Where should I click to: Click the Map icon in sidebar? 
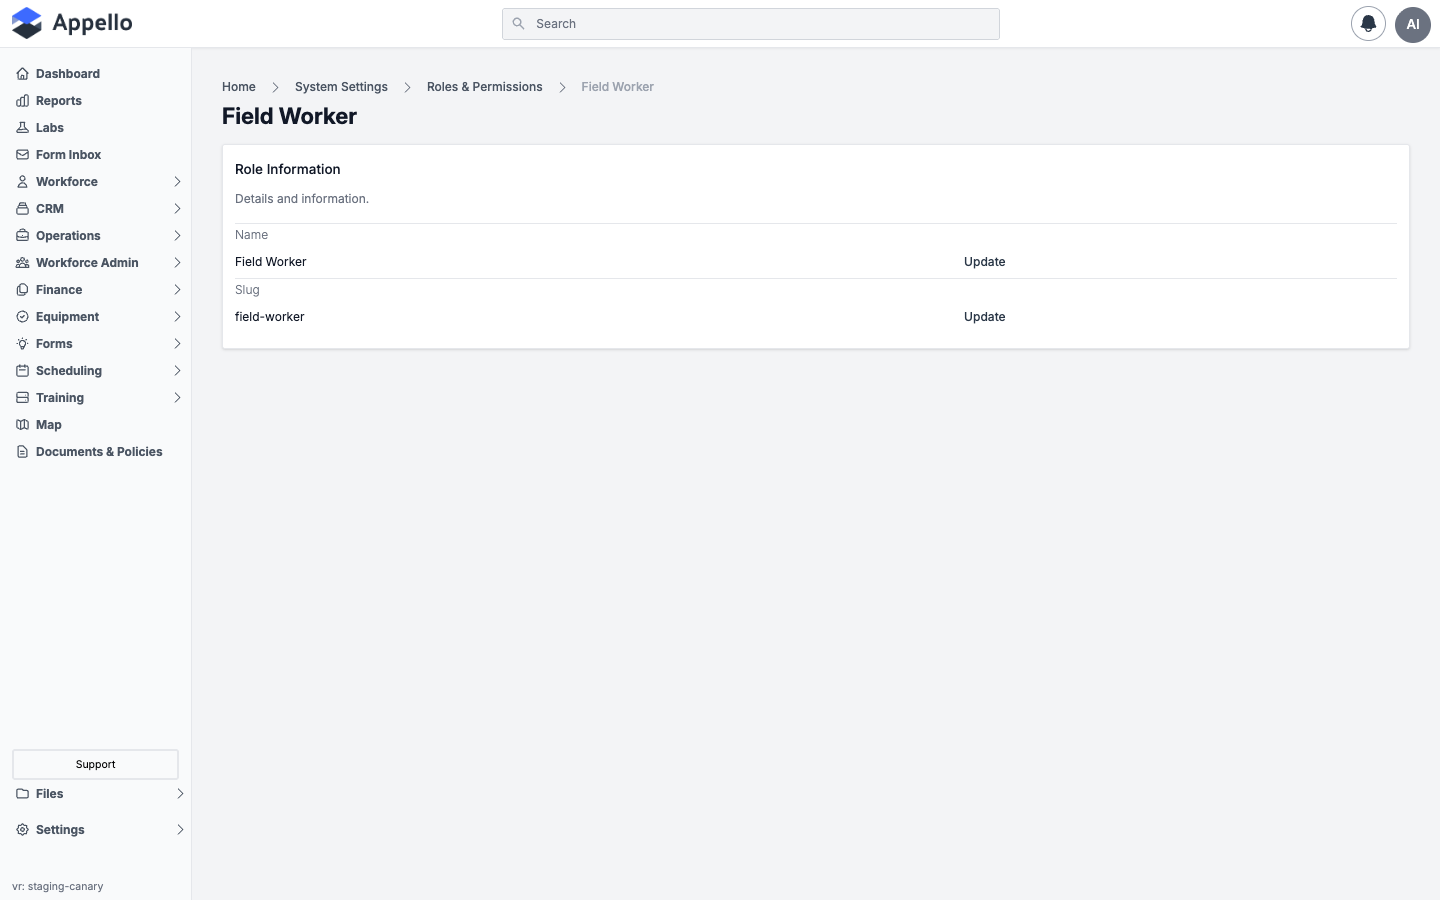click(x=22, y=425)
